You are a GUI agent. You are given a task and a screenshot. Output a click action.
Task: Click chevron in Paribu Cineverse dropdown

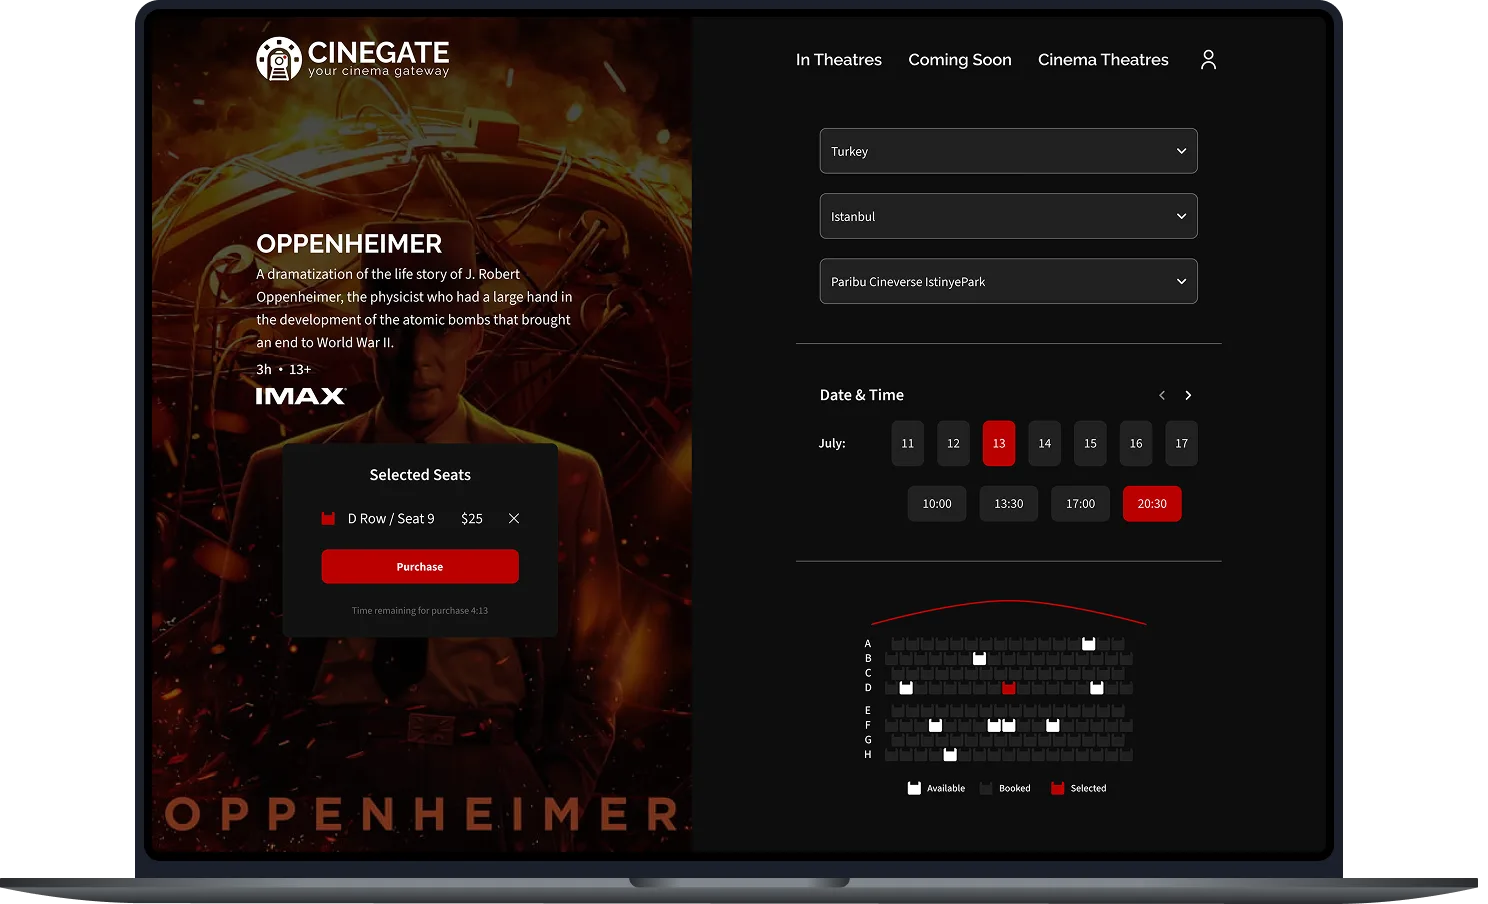(1181, 281)
